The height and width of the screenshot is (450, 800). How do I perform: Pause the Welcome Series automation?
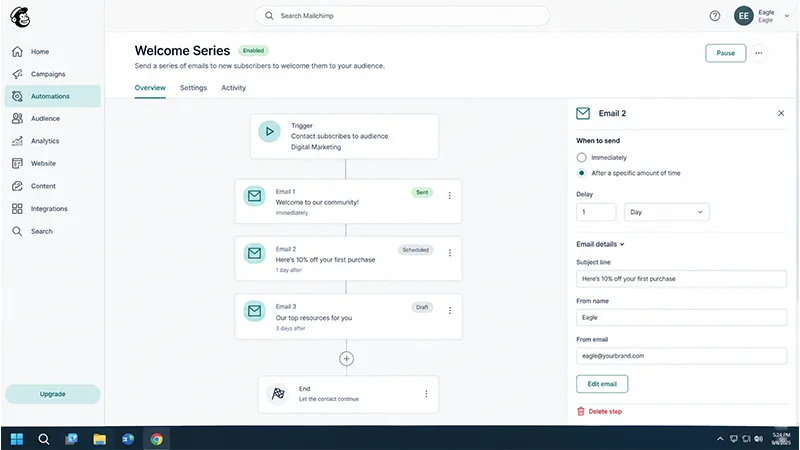coord(726,53)
